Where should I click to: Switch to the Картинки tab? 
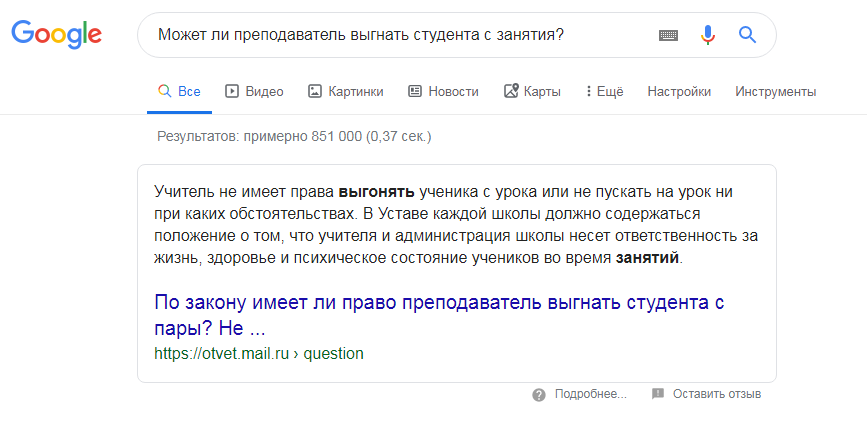coord(346,92)
